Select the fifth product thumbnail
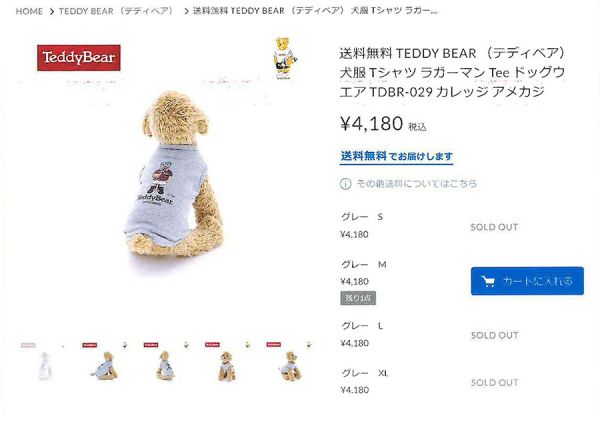The width and height of the screenshot is (600, 430). click(x=289, y=362)
